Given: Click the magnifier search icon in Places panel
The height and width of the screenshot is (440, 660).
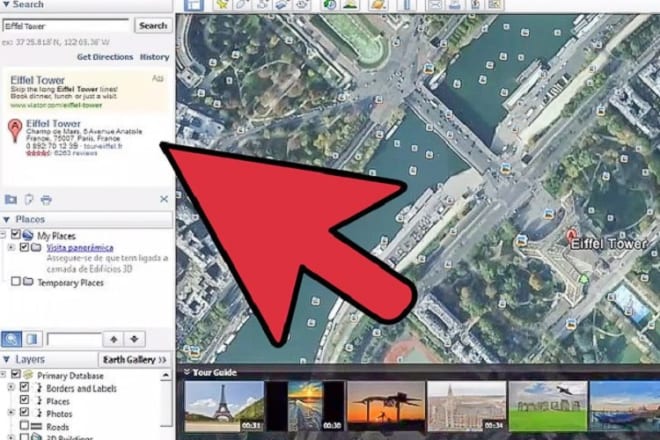Looking at the screenshot, I should [x=11, y=339].
